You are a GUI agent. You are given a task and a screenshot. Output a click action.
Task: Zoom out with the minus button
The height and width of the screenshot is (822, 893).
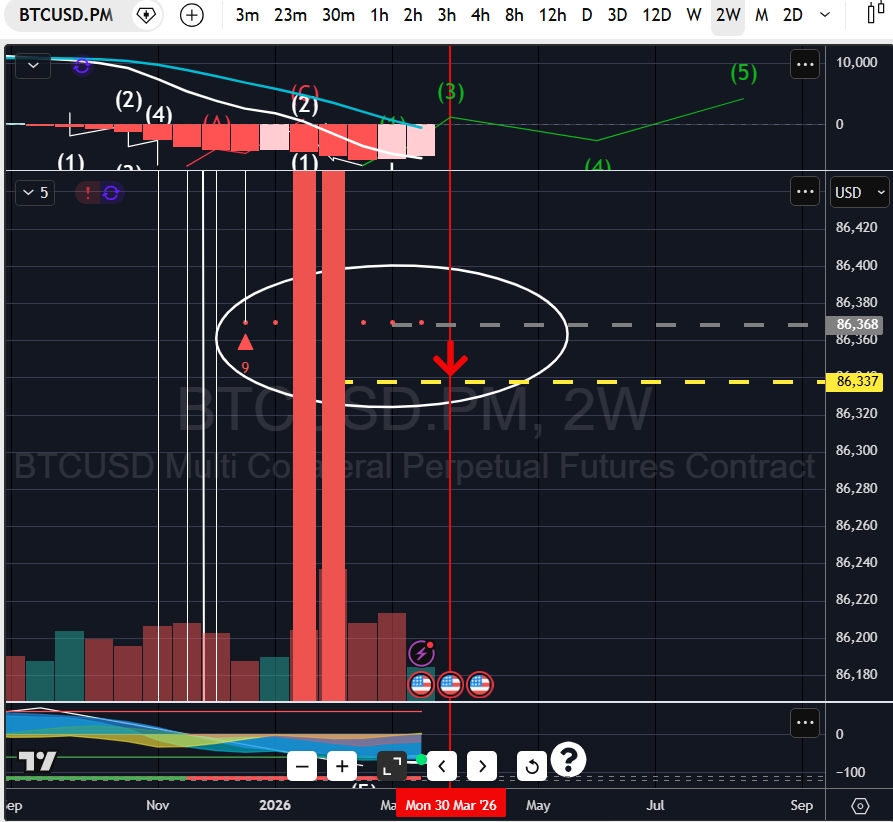302,766
